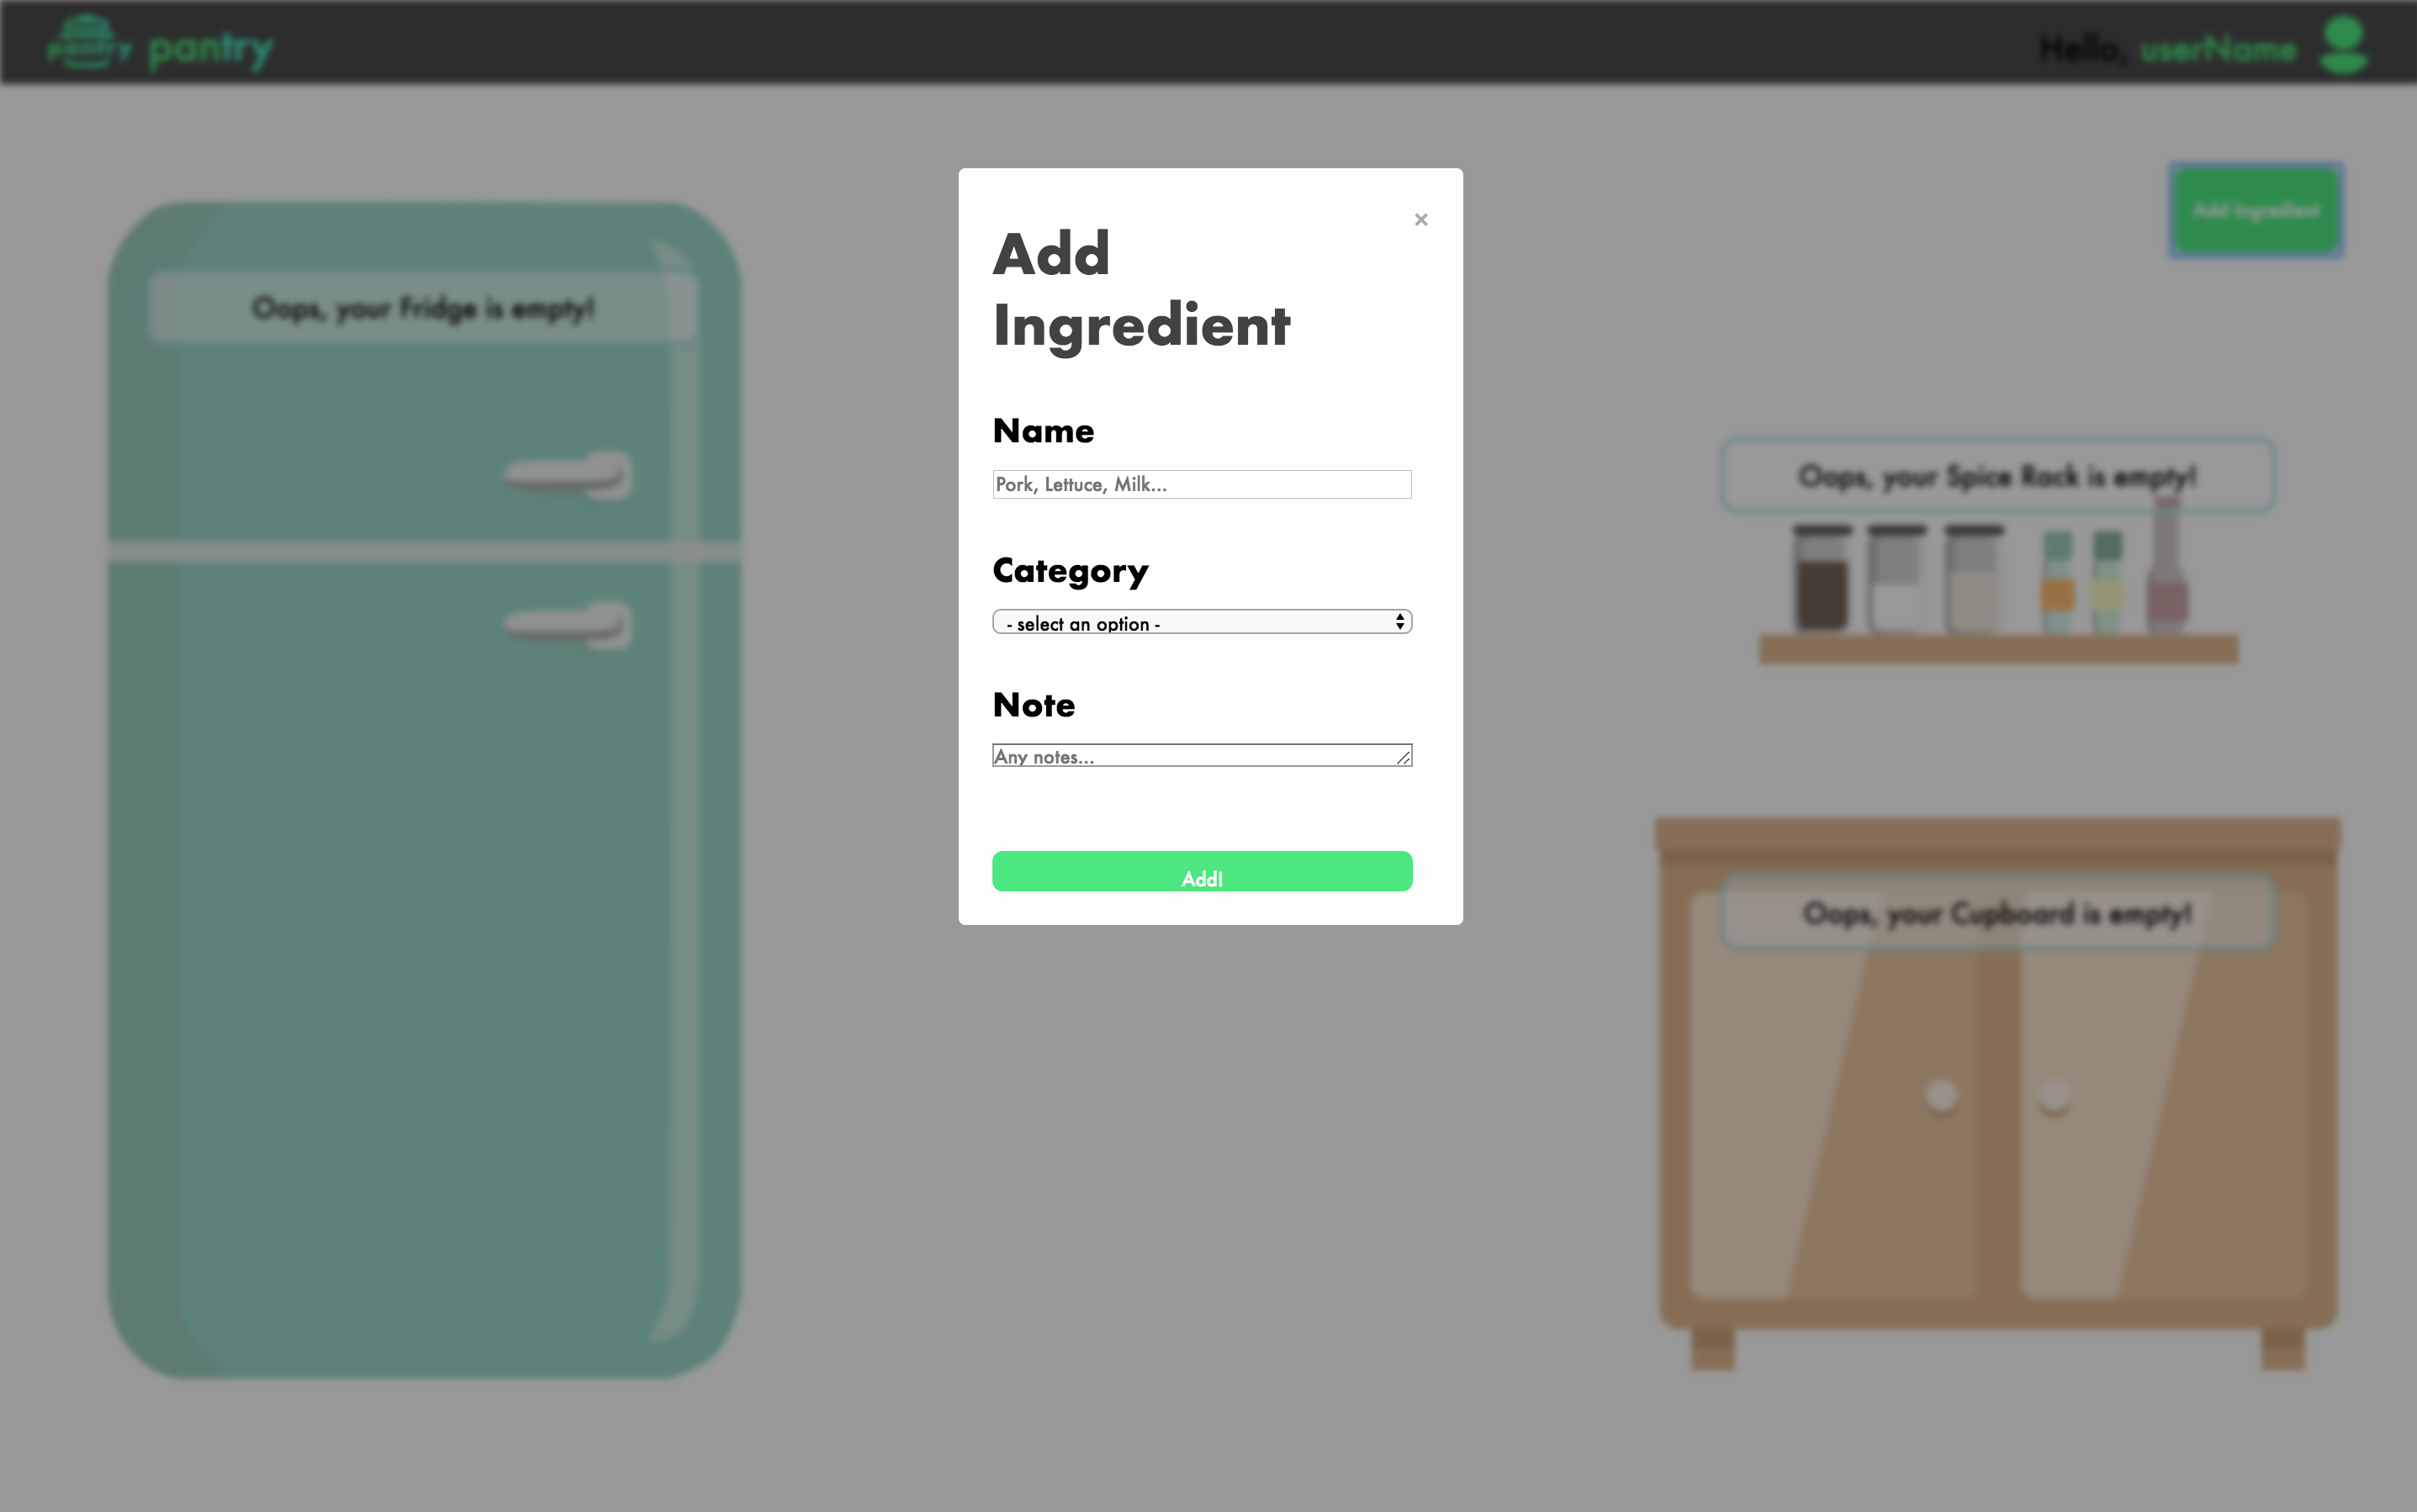This screenshot has height=1512, width=2417.
Task: Click the Note text area
Action: click(x=1202, y=755)
